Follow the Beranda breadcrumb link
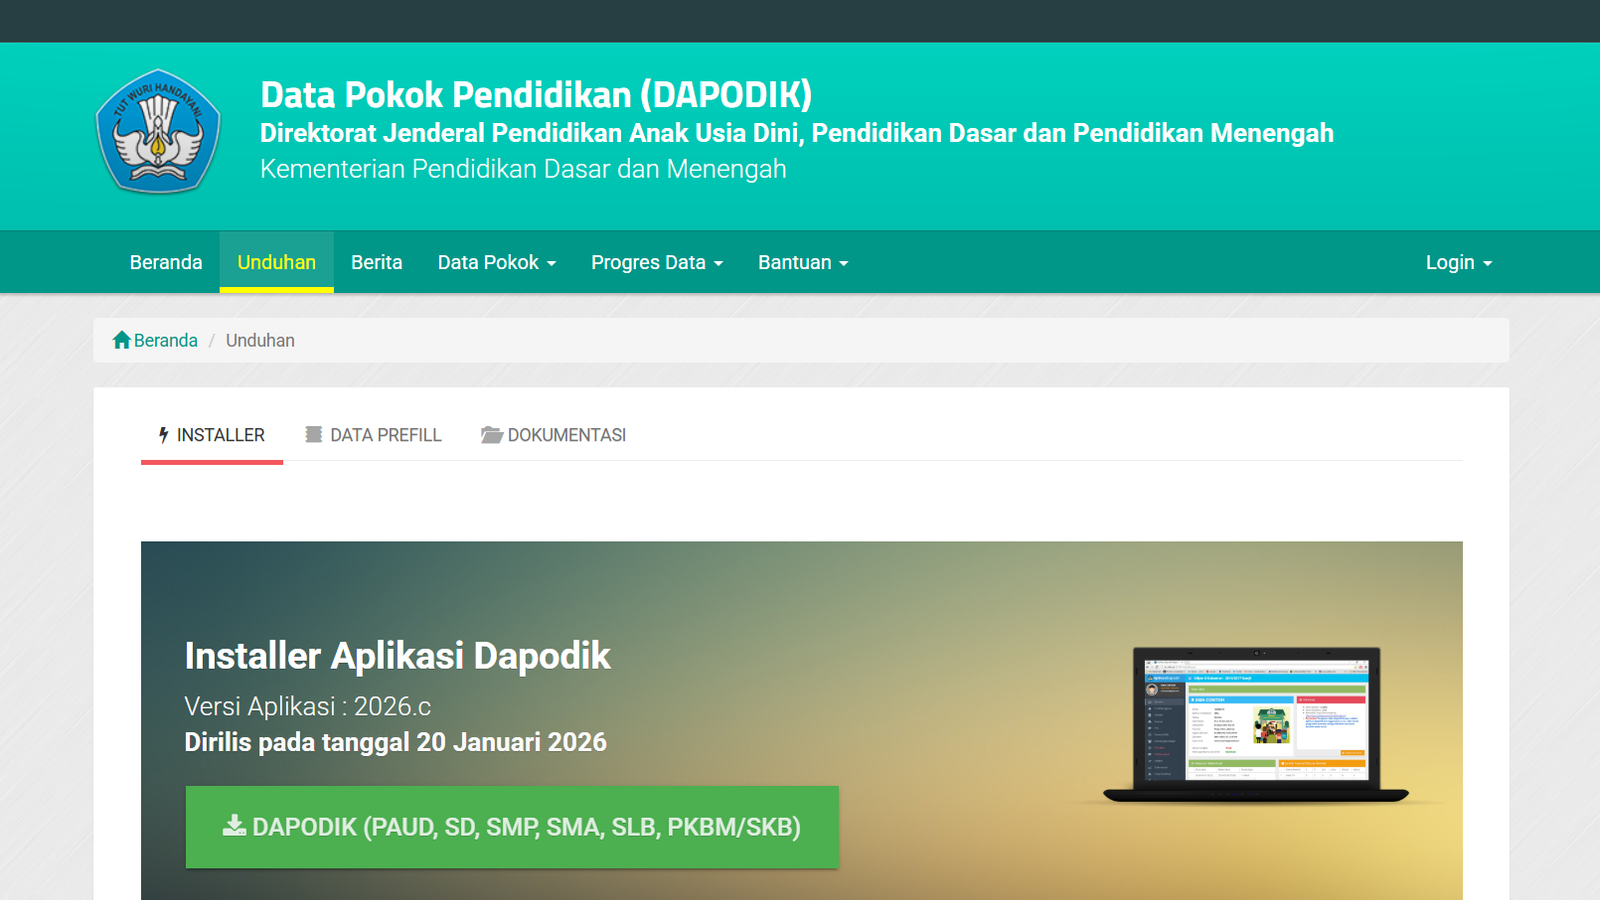The image size is (1600, 900). click(x=164, y=340)
